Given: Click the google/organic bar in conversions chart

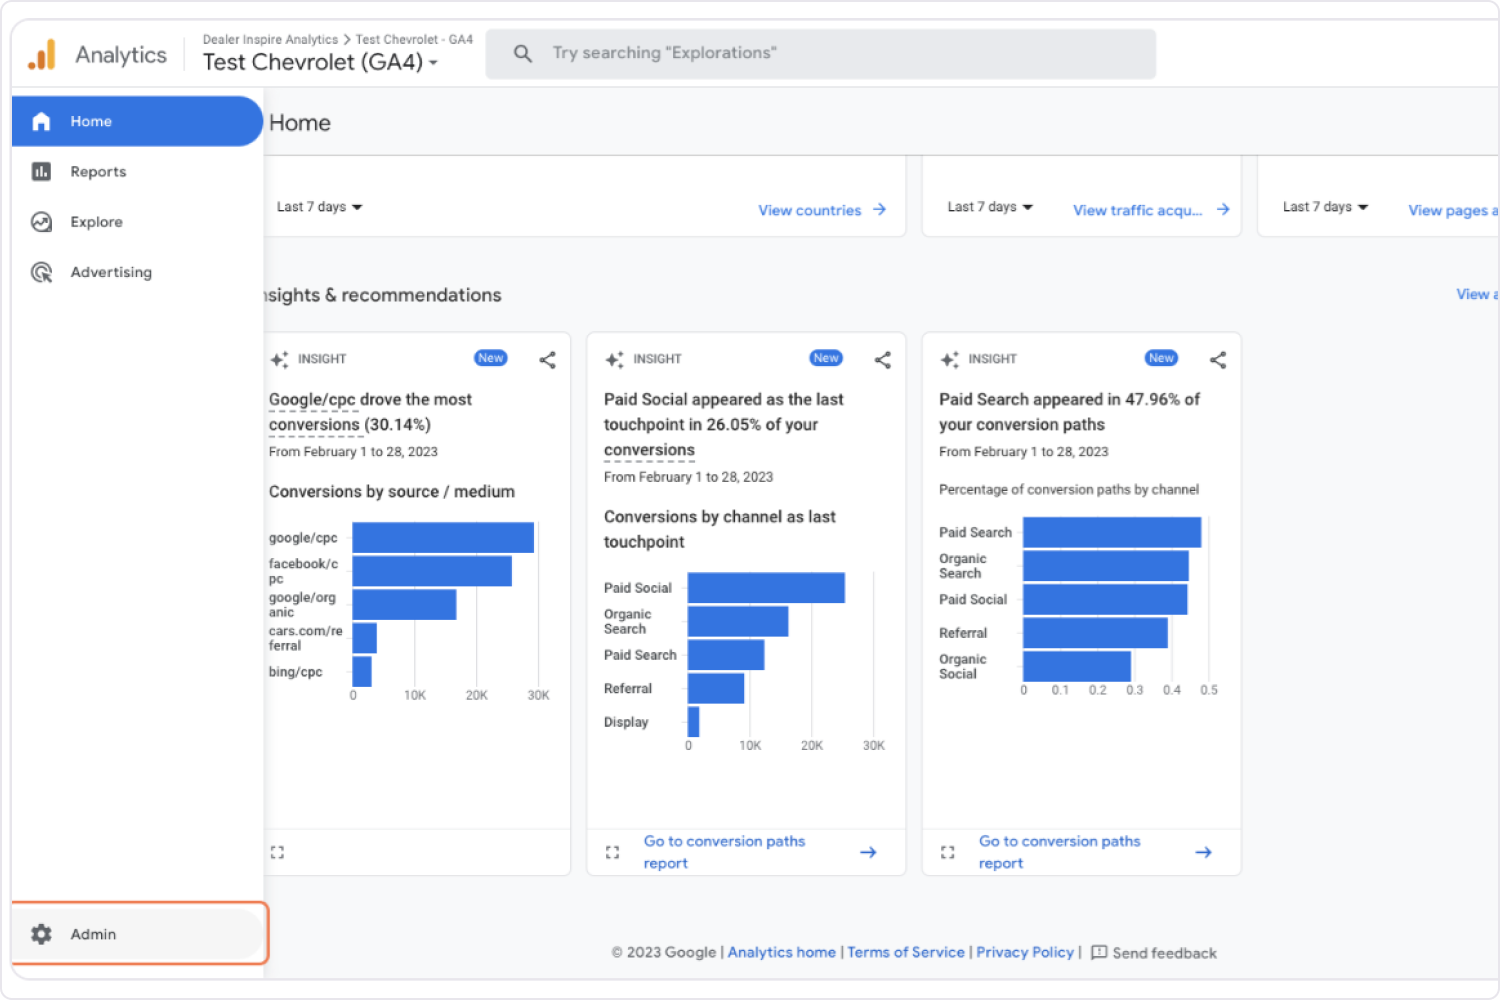Looking at the screenshot, I should point(404,604).
